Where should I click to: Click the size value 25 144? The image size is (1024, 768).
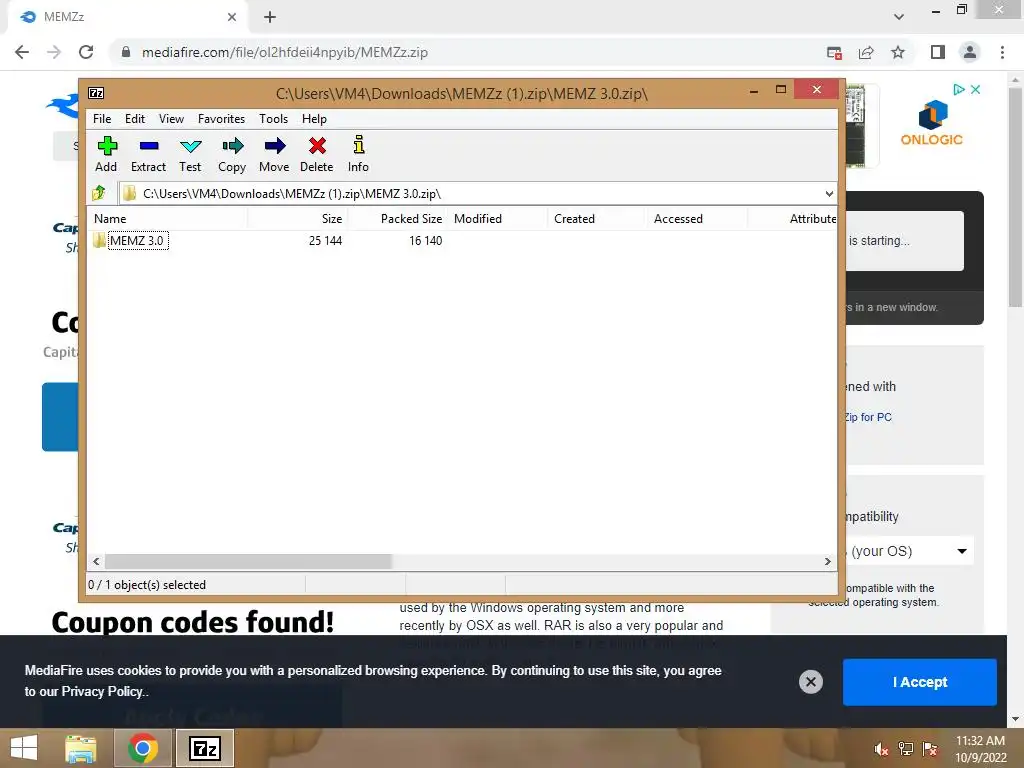(325, 240)
